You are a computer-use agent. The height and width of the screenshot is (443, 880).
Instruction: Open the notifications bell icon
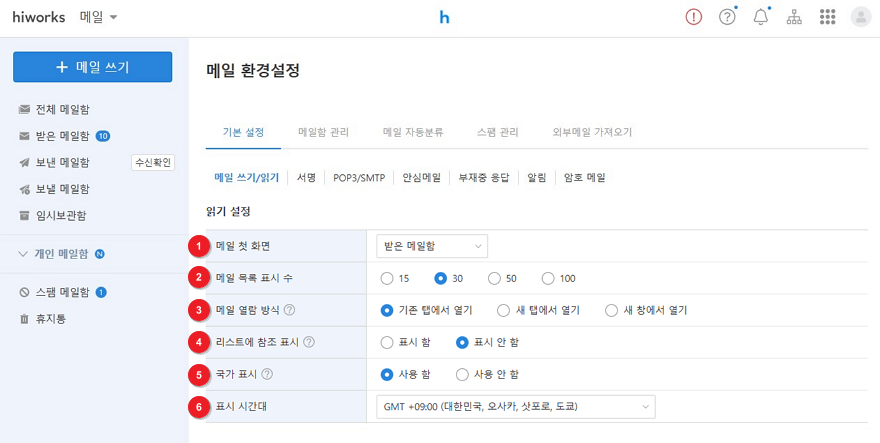[761, 17]
